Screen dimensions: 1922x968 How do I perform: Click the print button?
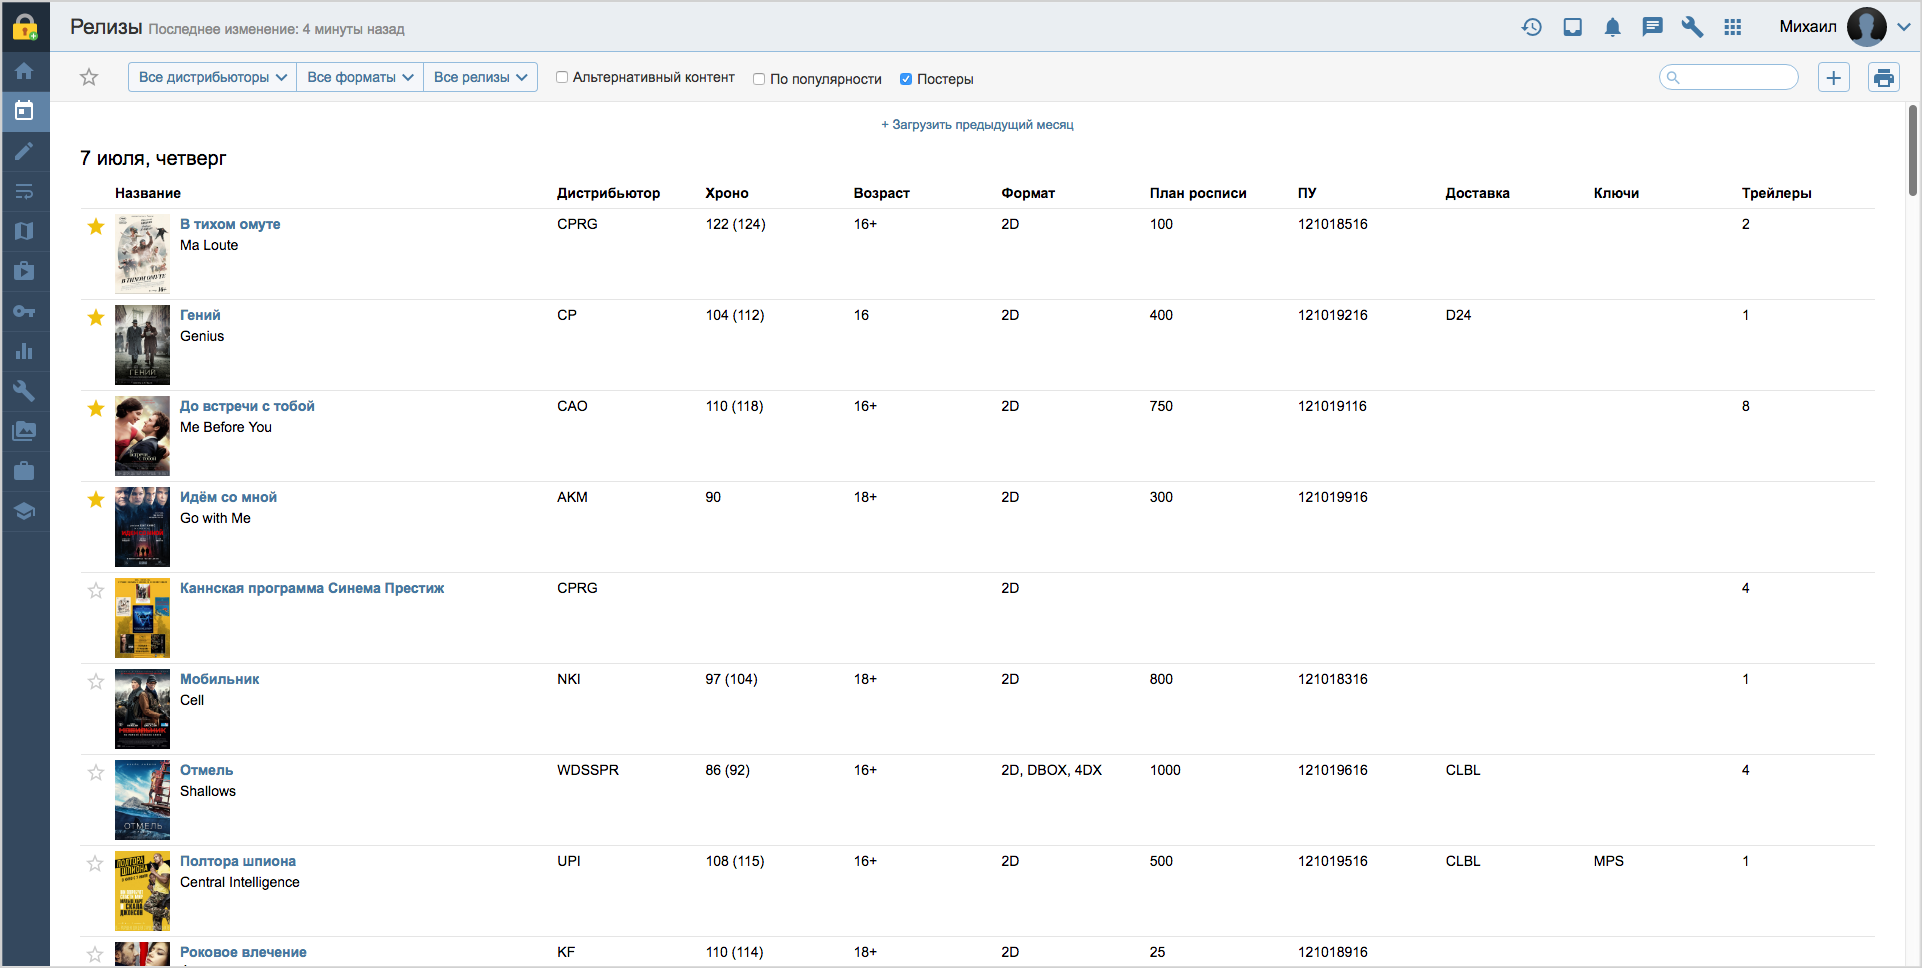[x=1884, y=77]
